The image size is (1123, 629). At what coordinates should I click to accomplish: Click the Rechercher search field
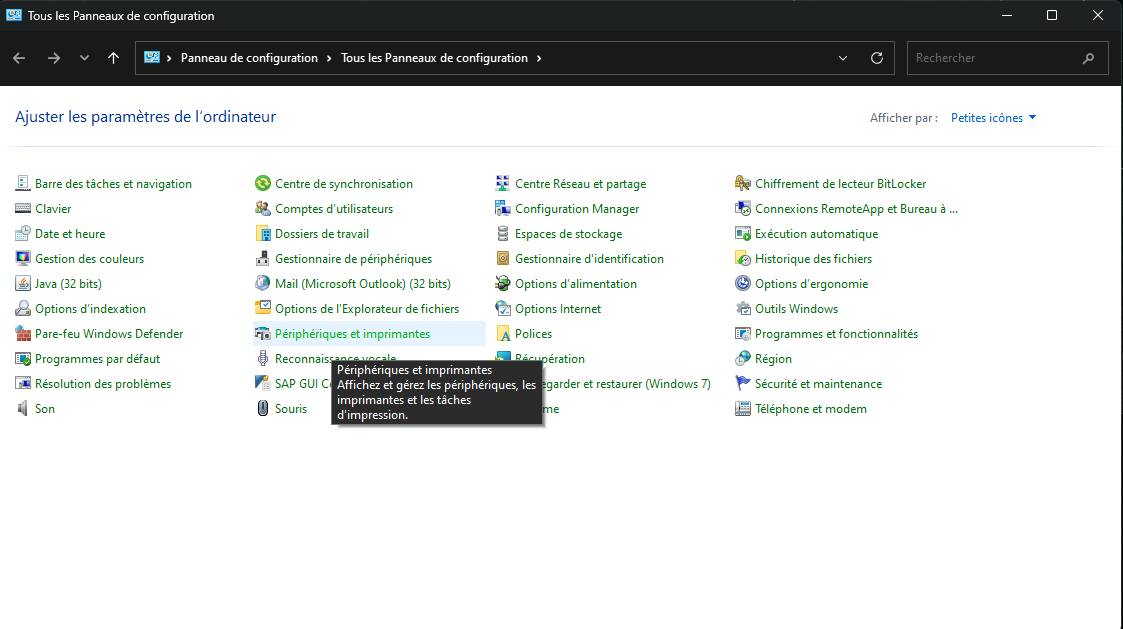(995, 58)
